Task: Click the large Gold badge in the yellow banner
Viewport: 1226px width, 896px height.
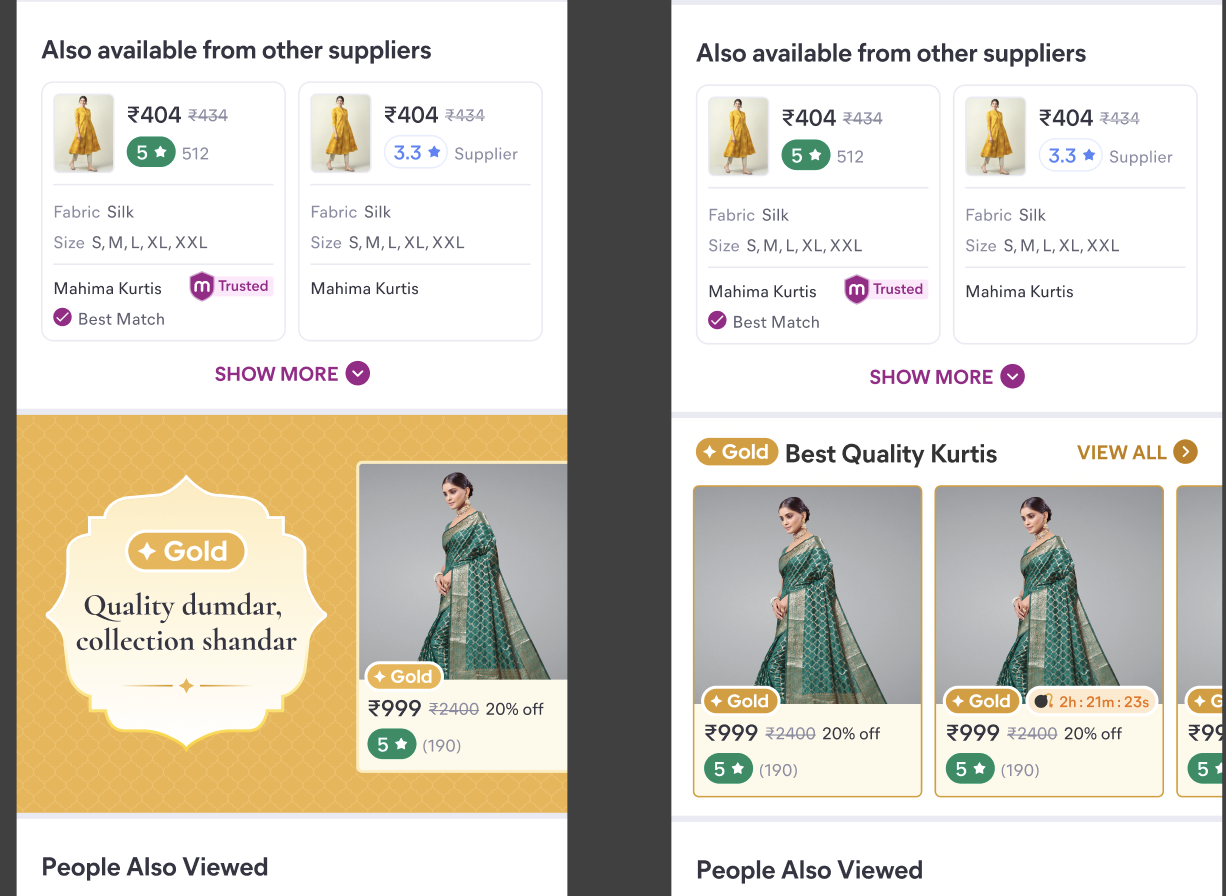Action: click(186, 551)
